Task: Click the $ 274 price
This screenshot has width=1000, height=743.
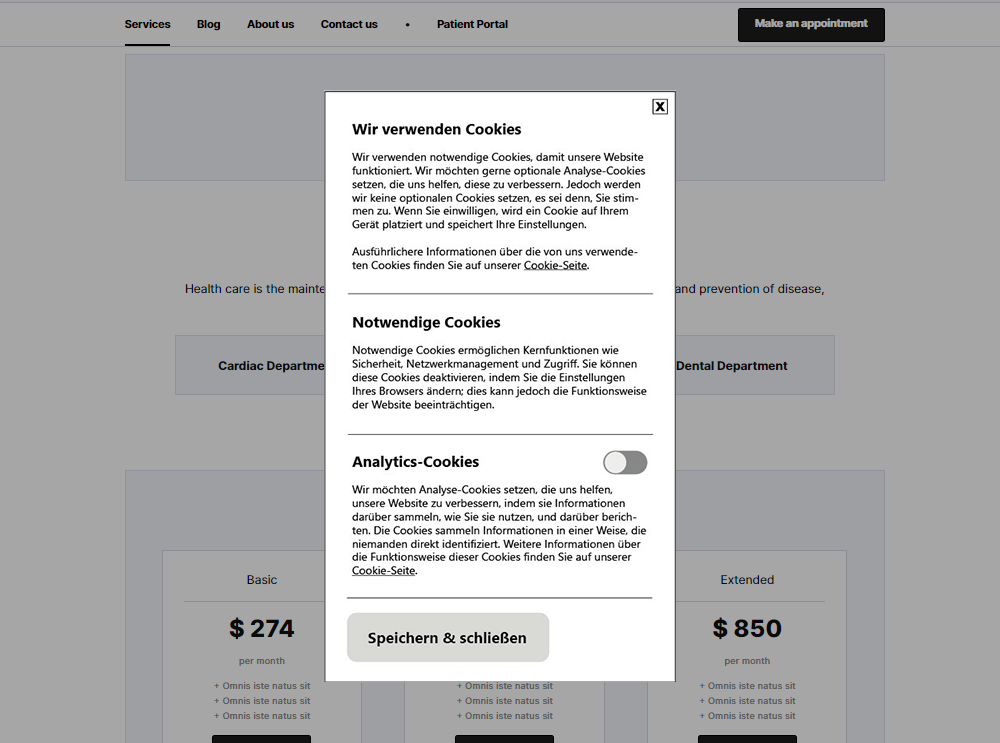Action: (261, 628)
